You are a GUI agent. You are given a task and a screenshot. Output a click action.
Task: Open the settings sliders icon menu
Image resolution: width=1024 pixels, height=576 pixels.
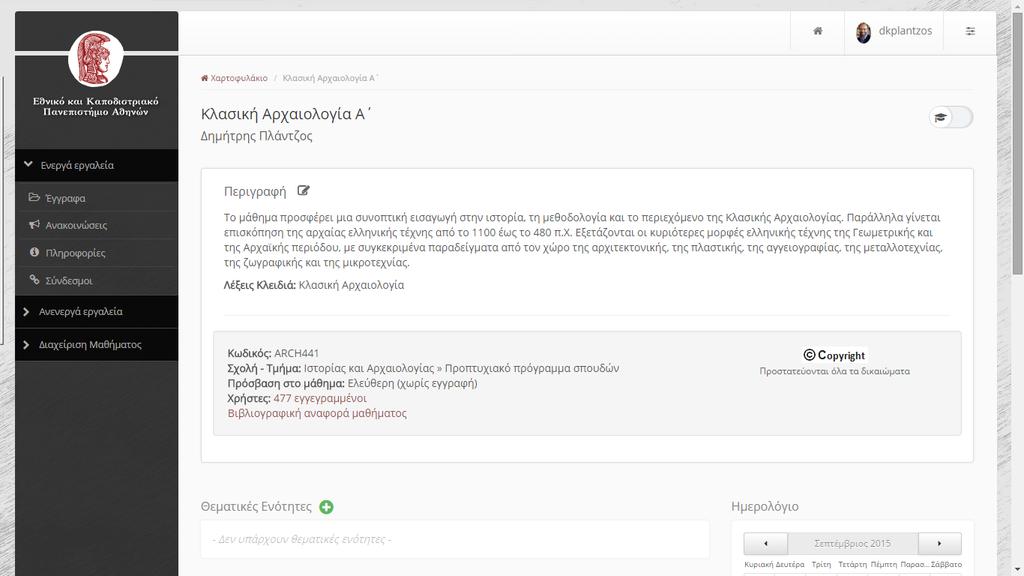[970, 31]
